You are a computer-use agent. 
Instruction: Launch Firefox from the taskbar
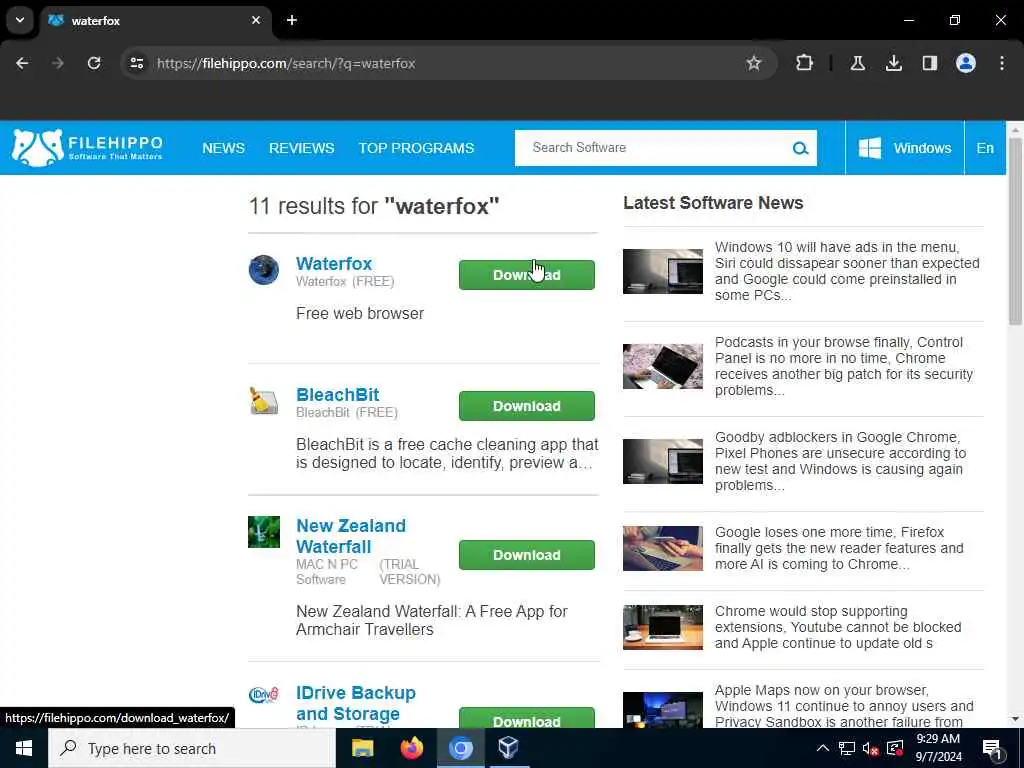411,748
